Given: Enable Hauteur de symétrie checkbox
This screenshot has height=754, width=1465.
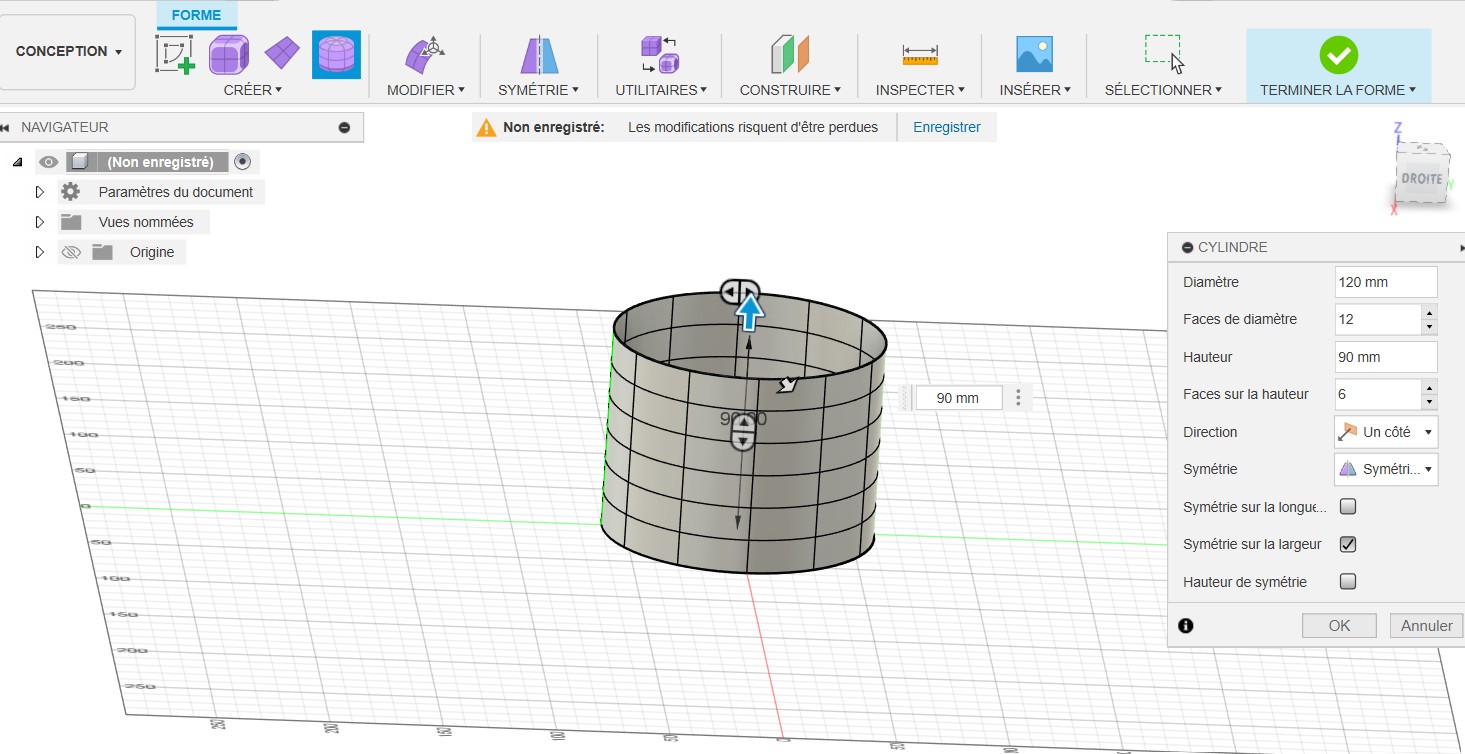Looking at the screenshot, I should coord(1348,581).
